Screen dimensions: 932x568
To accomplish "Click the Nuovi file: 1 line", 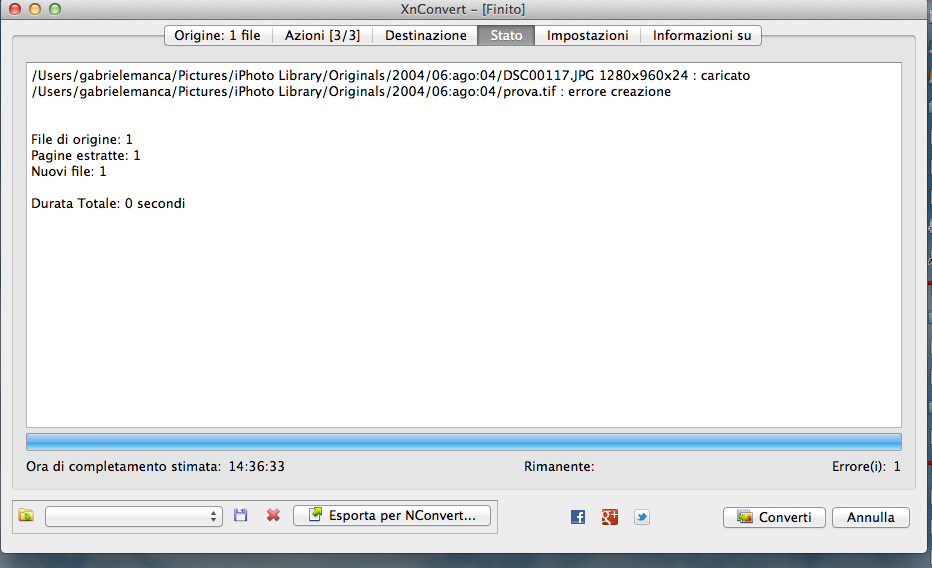I will [69, 172].
